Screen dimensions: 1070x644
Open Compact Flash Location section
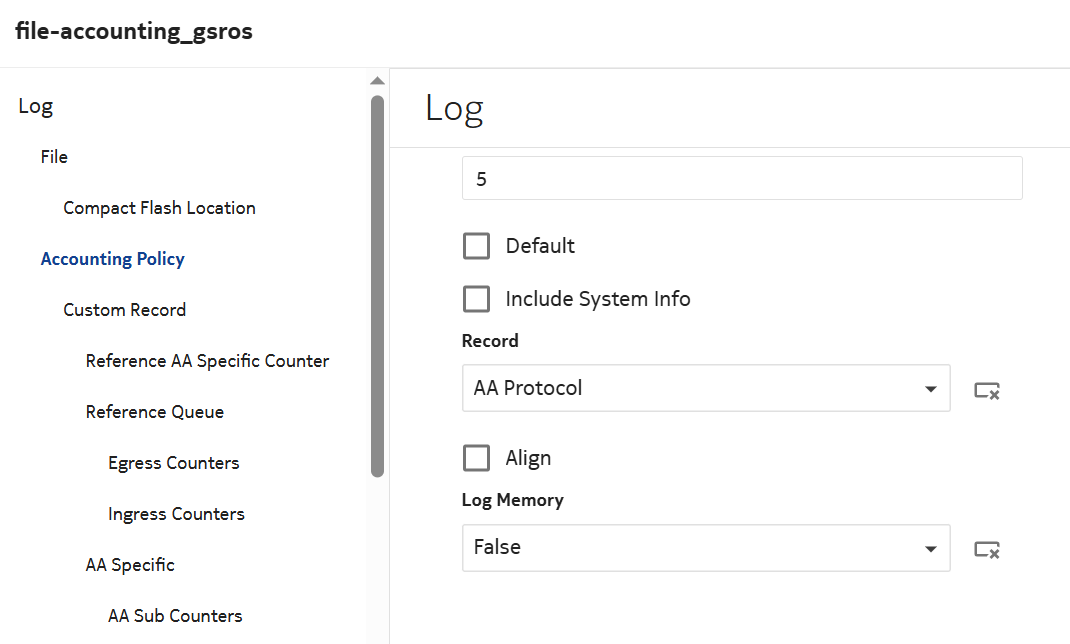pos(159,208)
